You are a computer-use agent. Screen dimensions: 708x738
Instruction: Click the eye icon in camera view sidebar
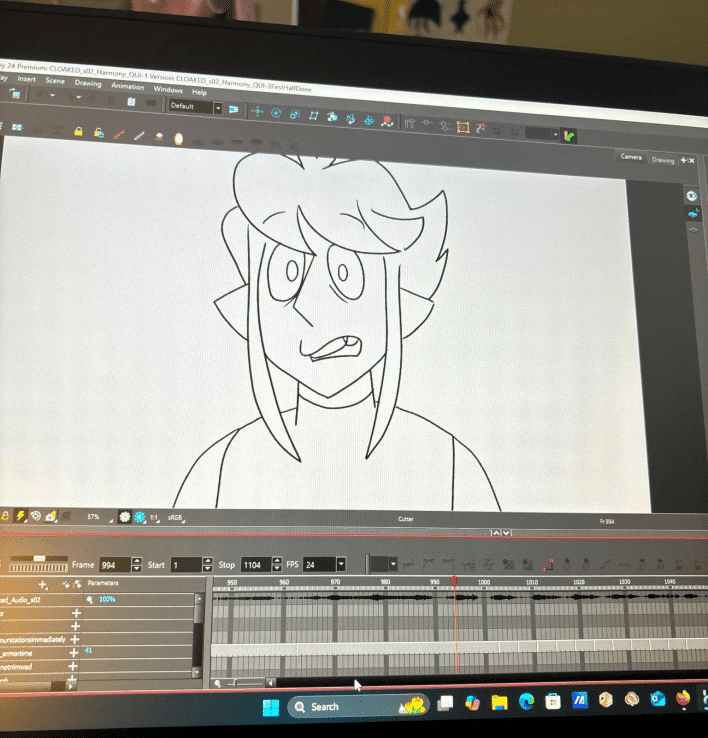(691, 197)
